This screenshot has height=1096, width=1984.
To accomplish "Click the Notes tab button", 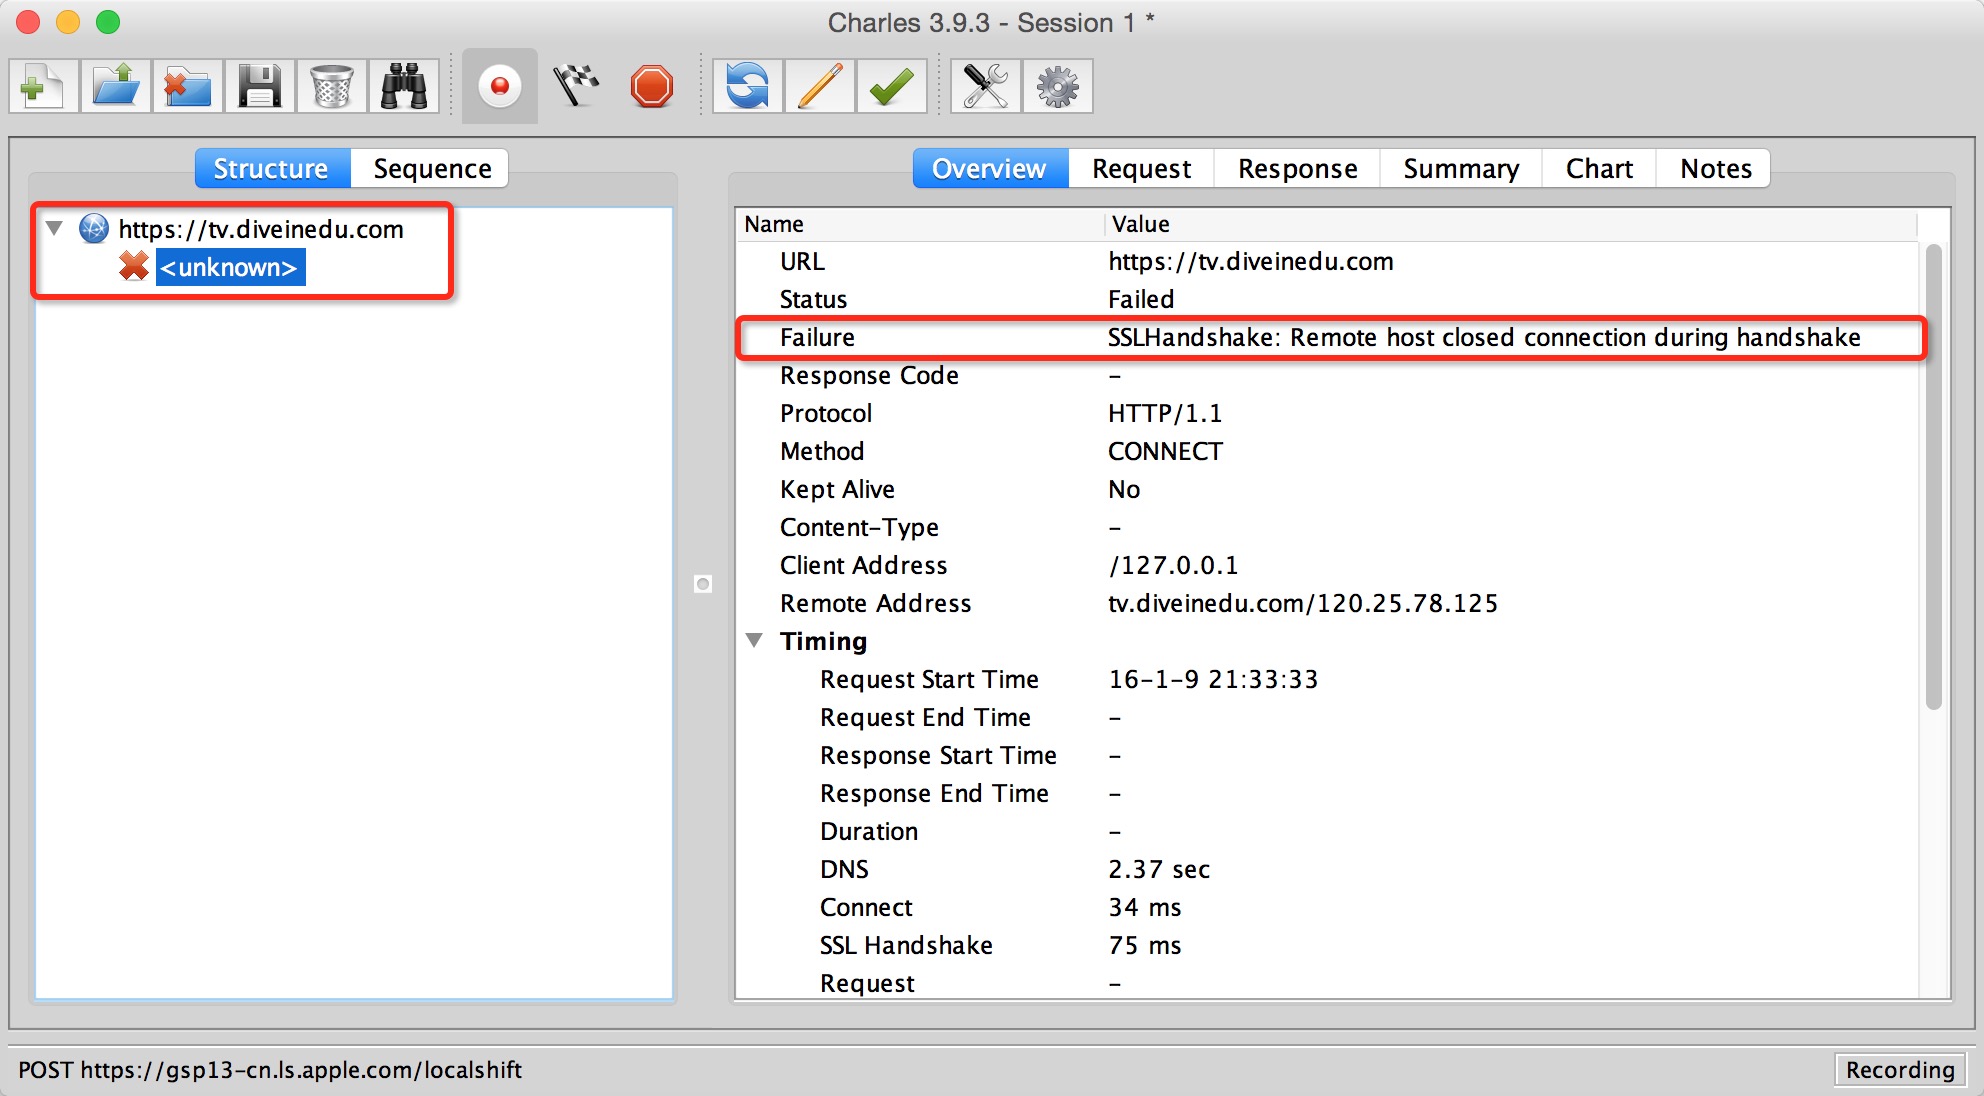I will (x=1714, y=166).
